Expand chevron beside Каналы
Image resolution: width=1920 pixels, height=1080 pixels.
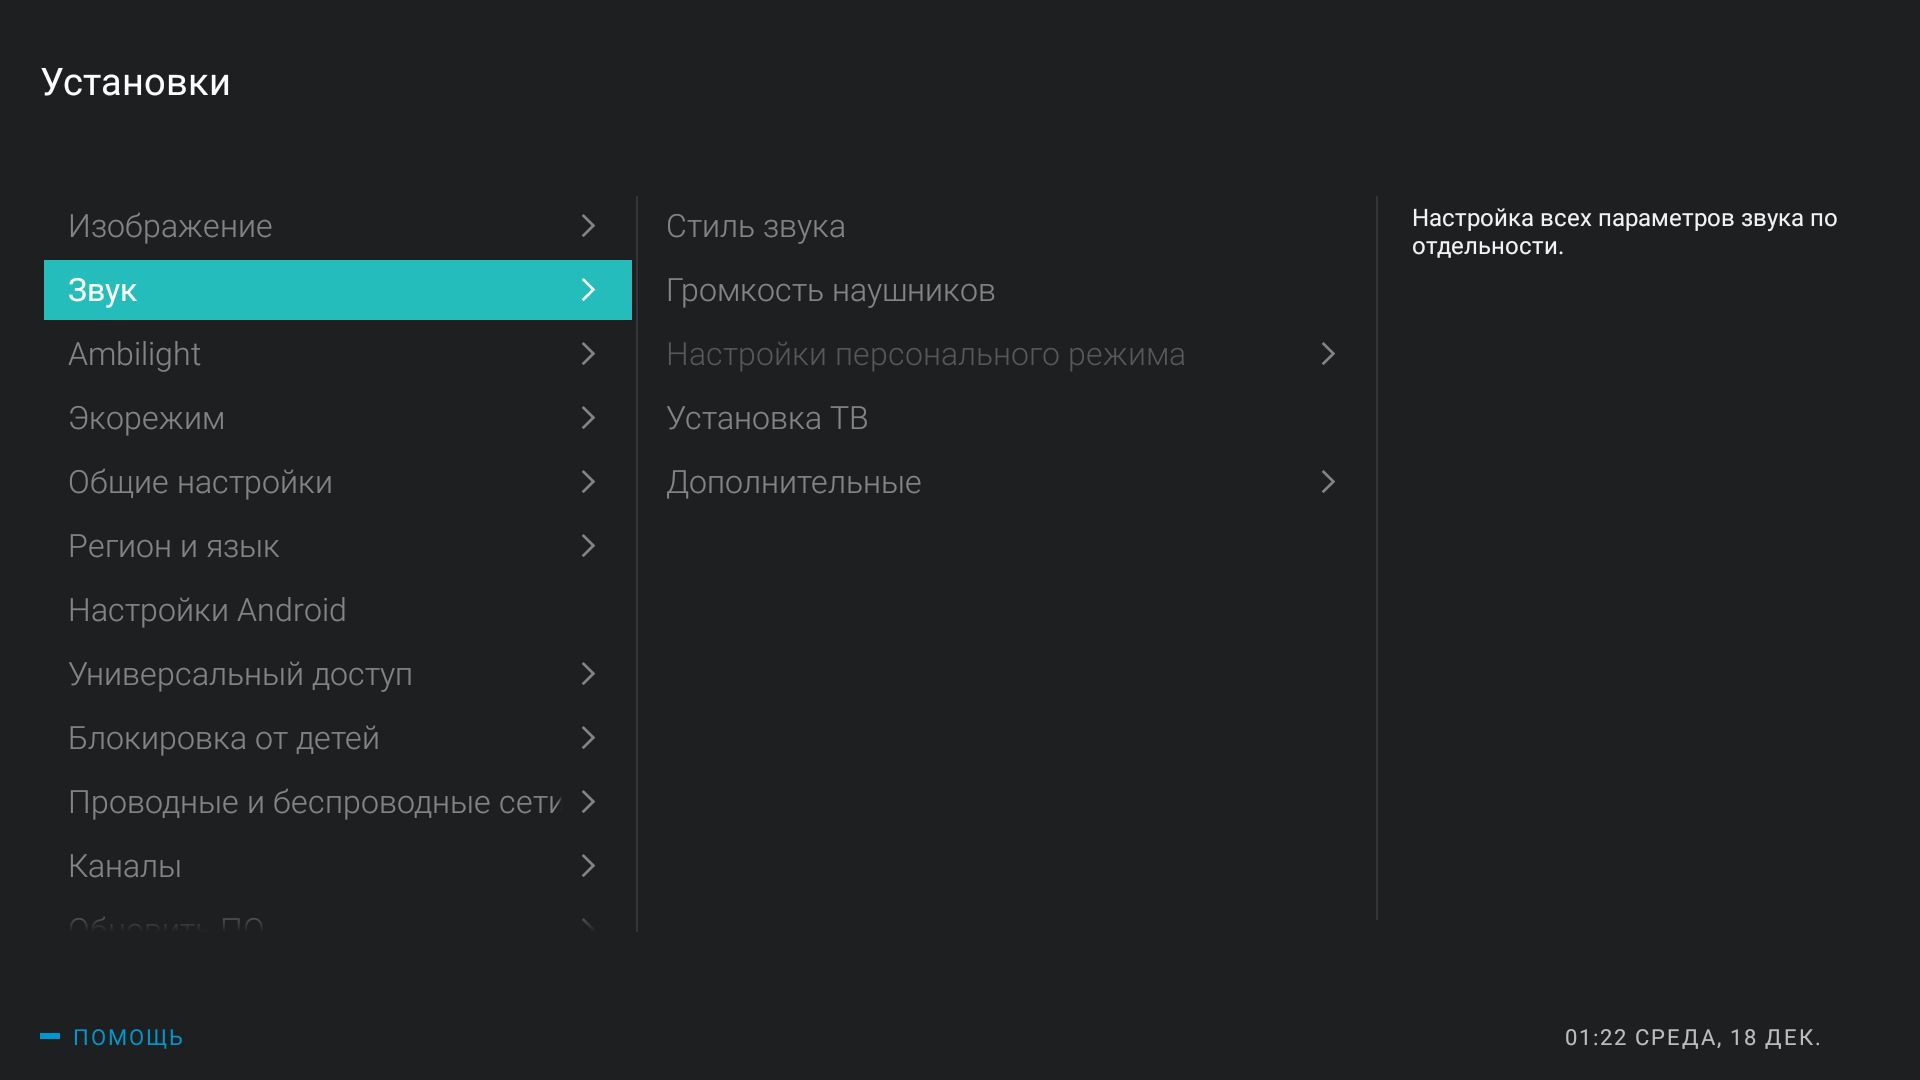click(588, 866)
